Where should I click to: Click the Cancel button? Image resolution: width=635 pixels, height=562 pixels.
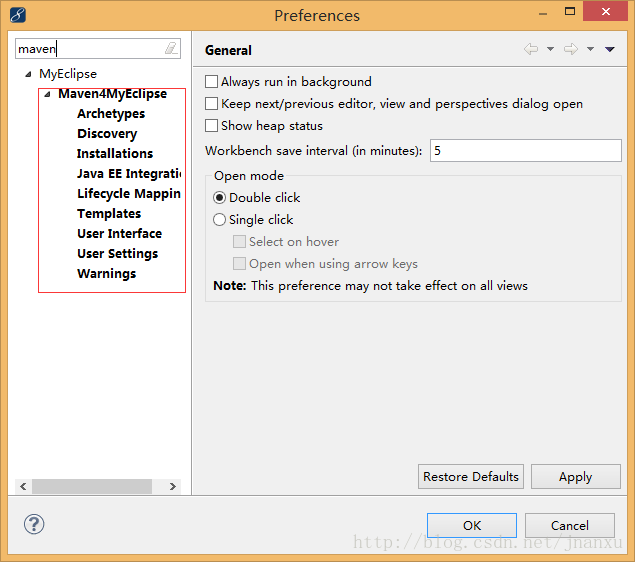[570, 526]
